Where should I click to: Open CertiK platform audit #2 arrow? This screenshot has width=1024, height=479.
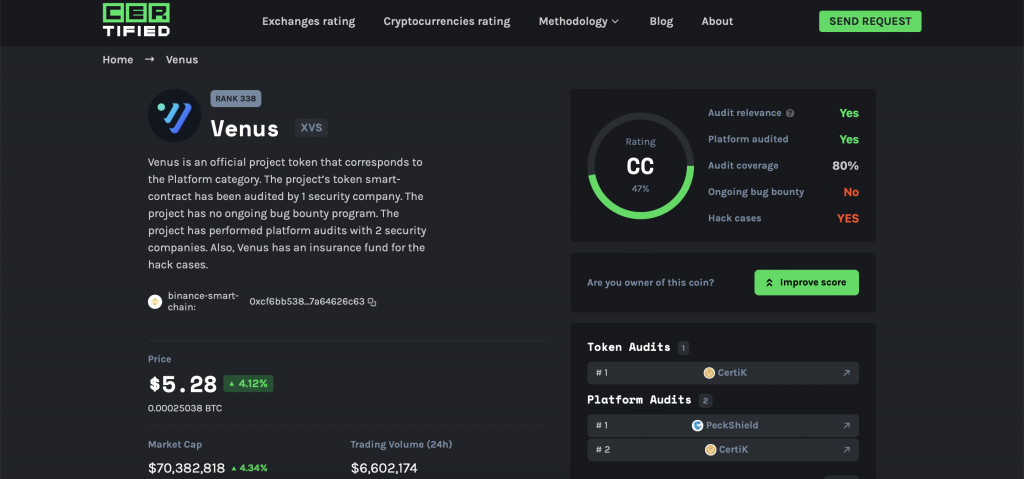846,450
